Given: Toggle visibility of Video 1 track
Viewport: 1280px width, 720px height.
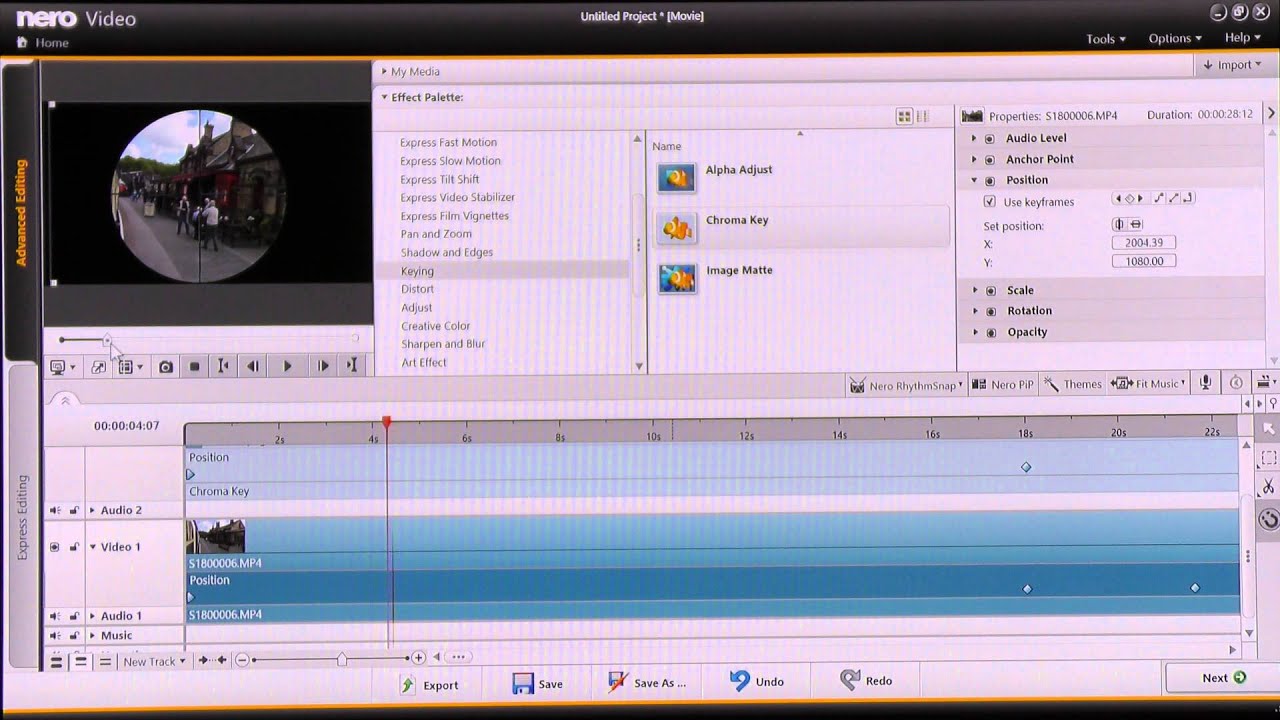Looking at the screenshot, I should 55,547.
